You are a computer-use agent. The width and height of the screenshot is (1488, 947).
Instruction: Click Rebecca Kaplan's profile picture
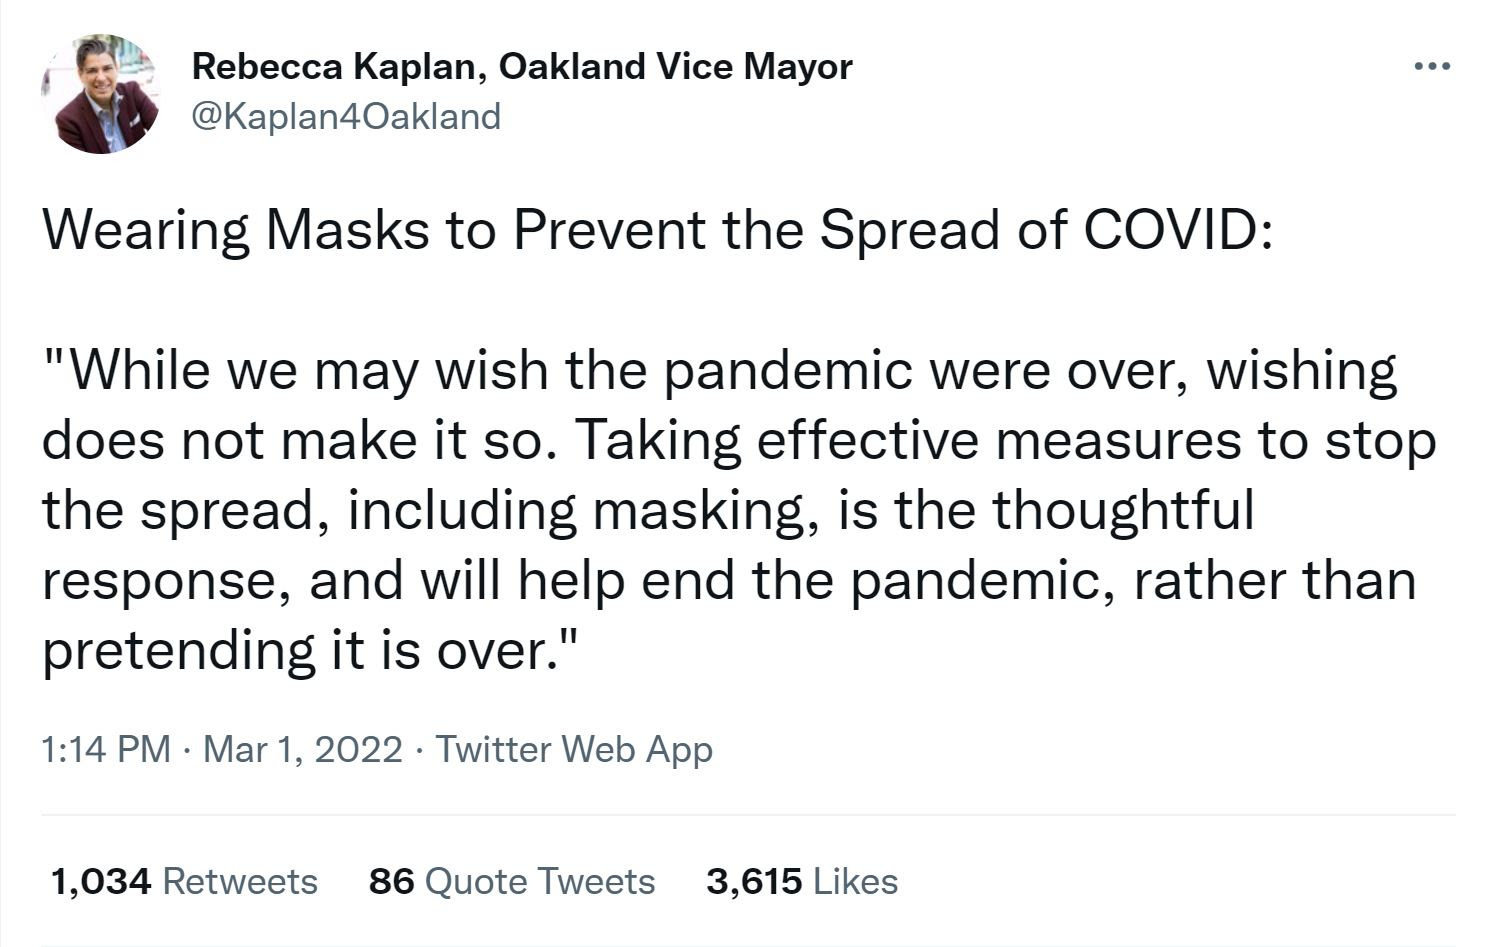coord(100,94)
